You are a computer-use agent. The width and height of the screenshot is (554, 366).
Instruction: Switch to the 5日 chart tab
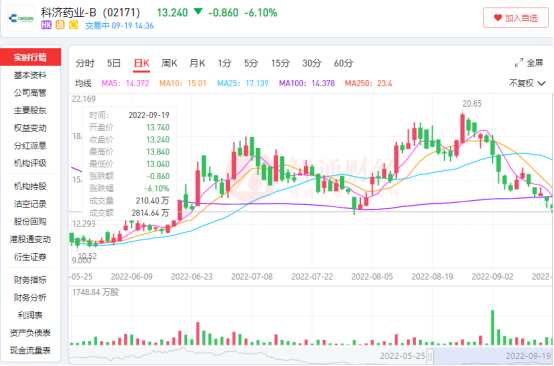114,63
